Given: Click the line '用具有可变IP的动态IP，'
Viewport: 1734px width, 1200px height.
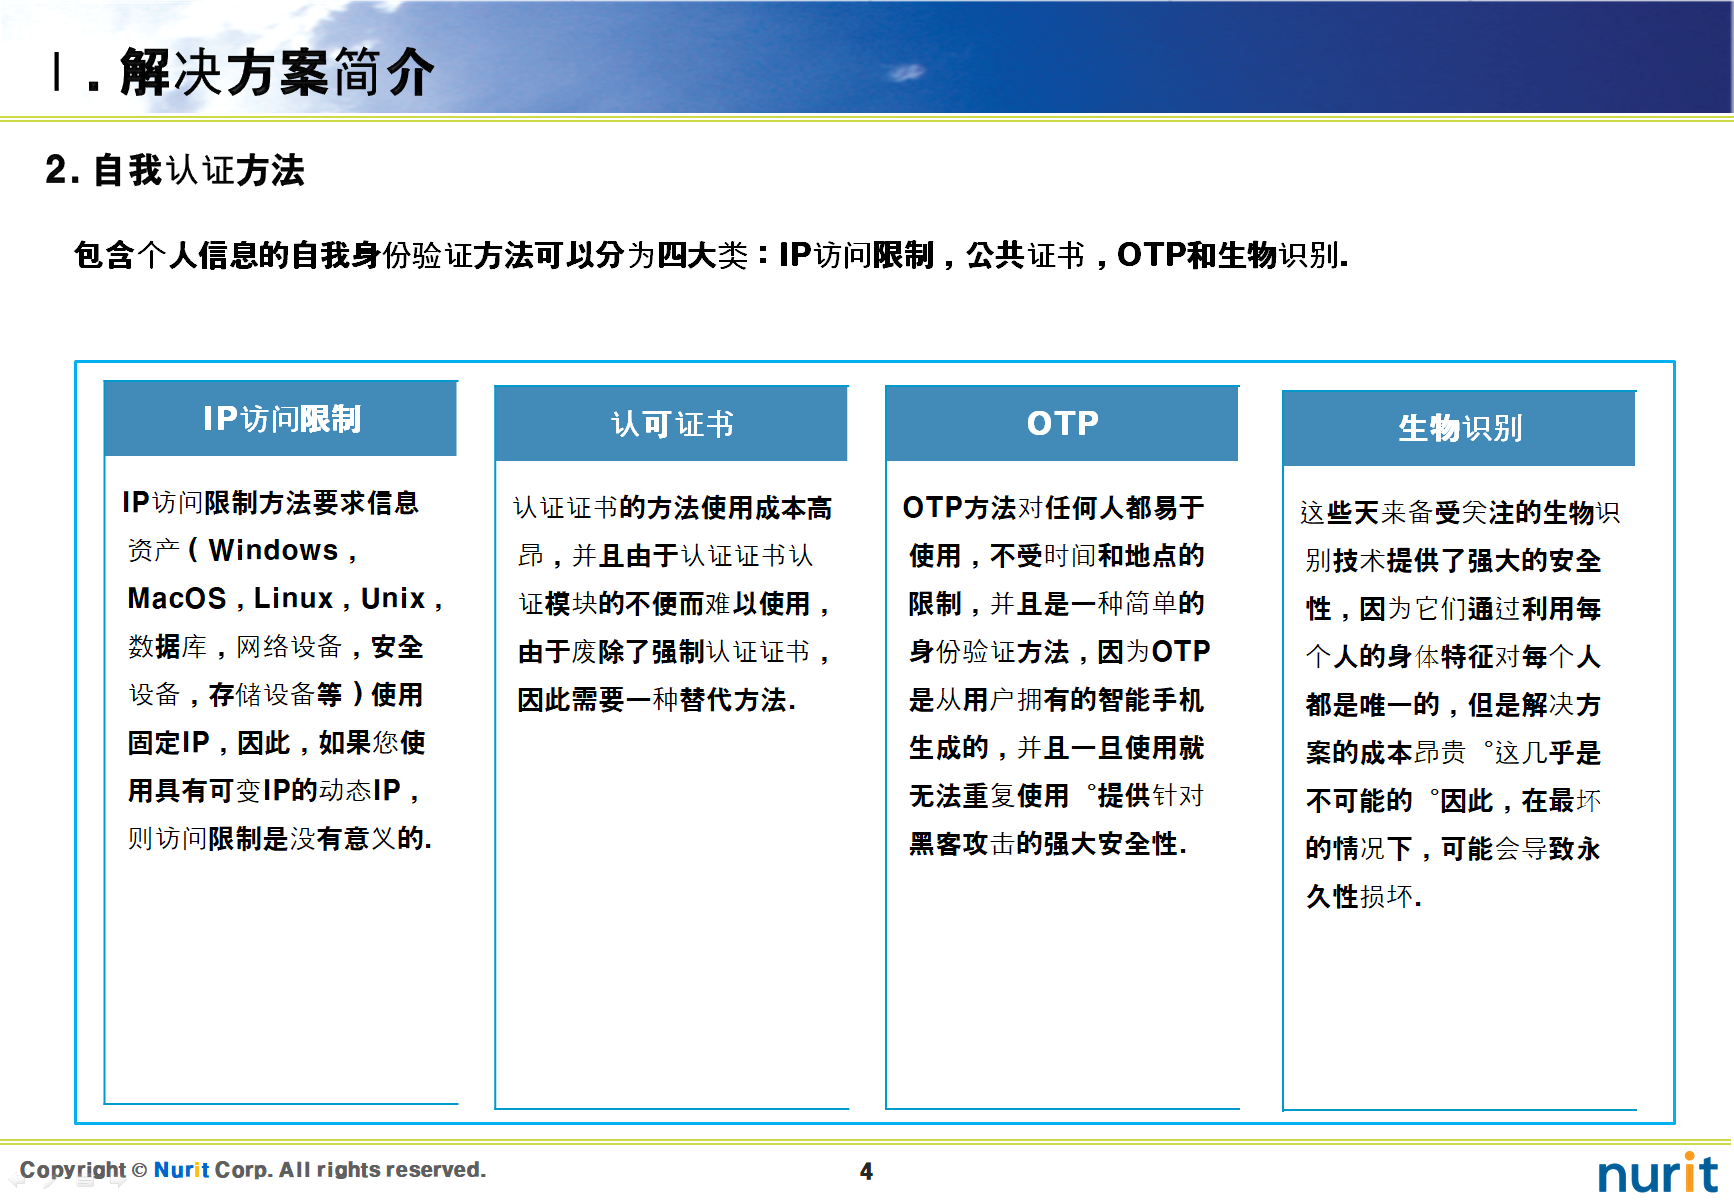Looking at the screenshot, I should [273, 790].
